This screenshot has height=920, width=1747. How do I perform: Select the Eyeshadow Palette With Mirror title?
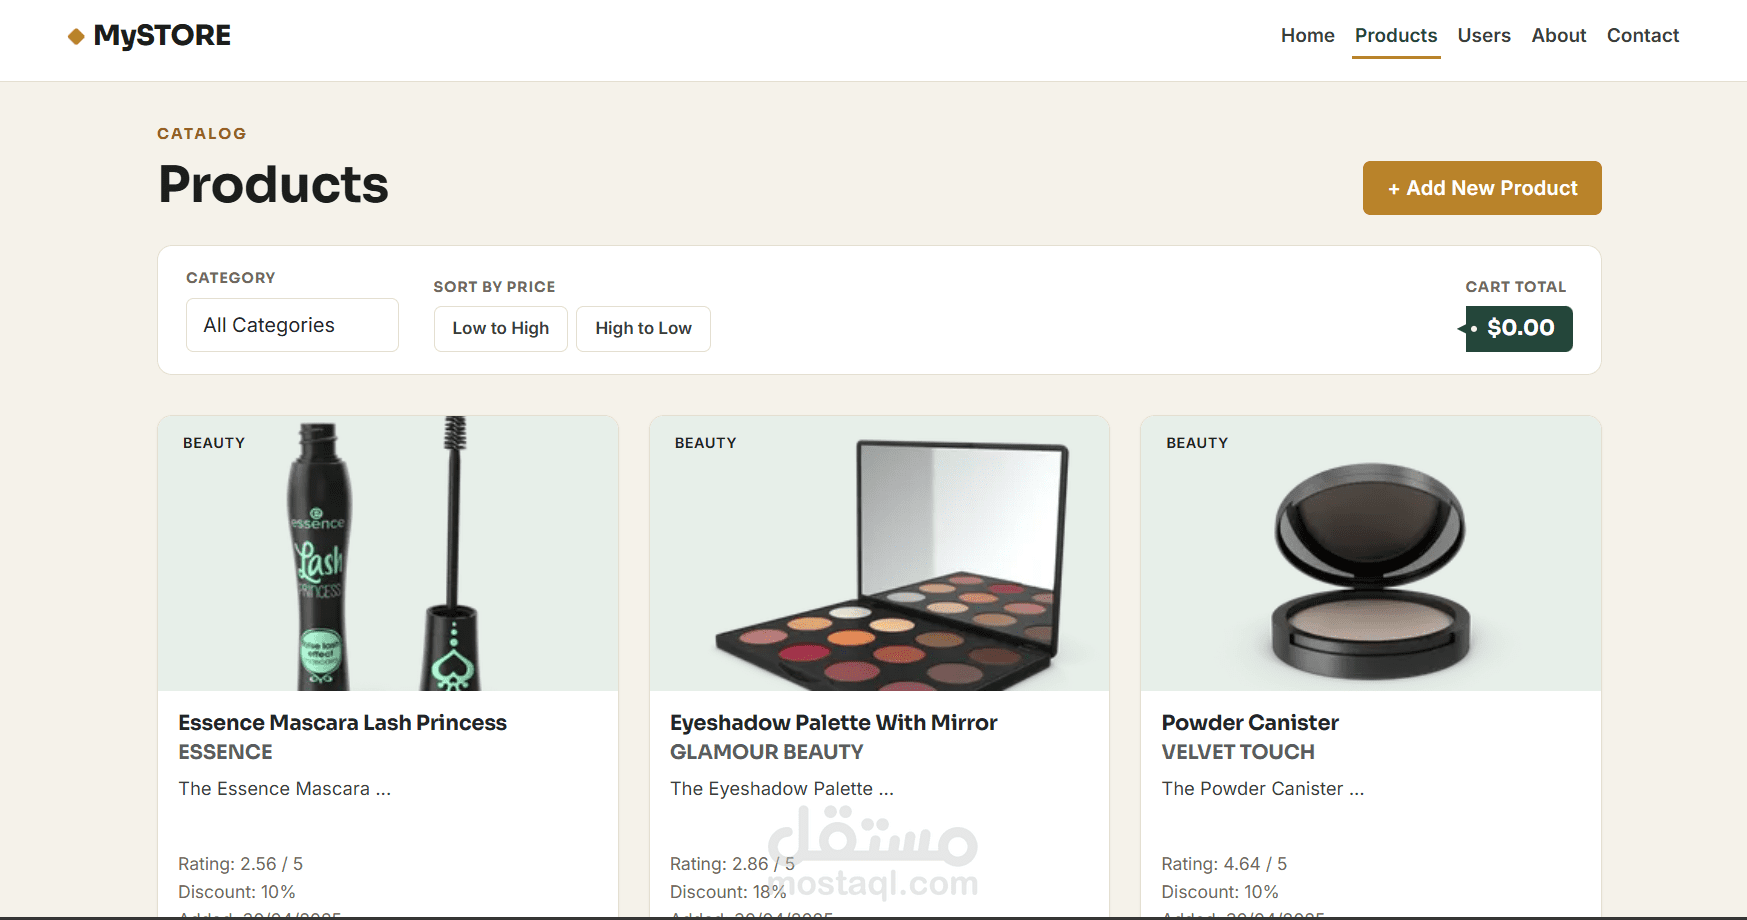pos(834,723)
